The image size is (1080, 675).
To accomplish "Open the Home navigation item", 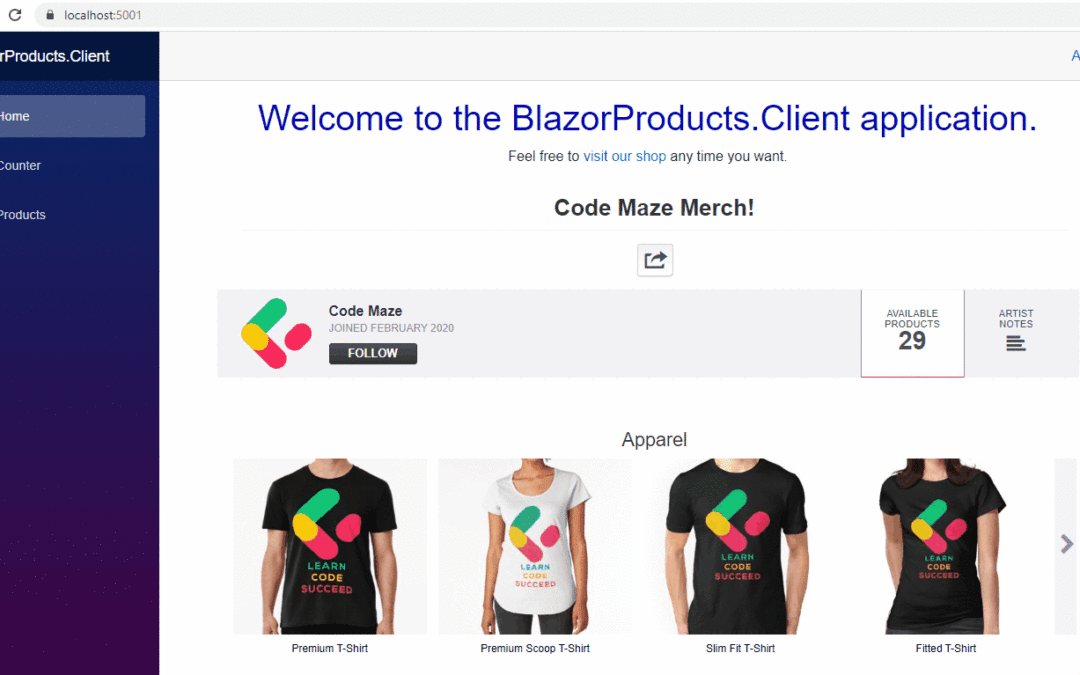I will coord(72,116).
